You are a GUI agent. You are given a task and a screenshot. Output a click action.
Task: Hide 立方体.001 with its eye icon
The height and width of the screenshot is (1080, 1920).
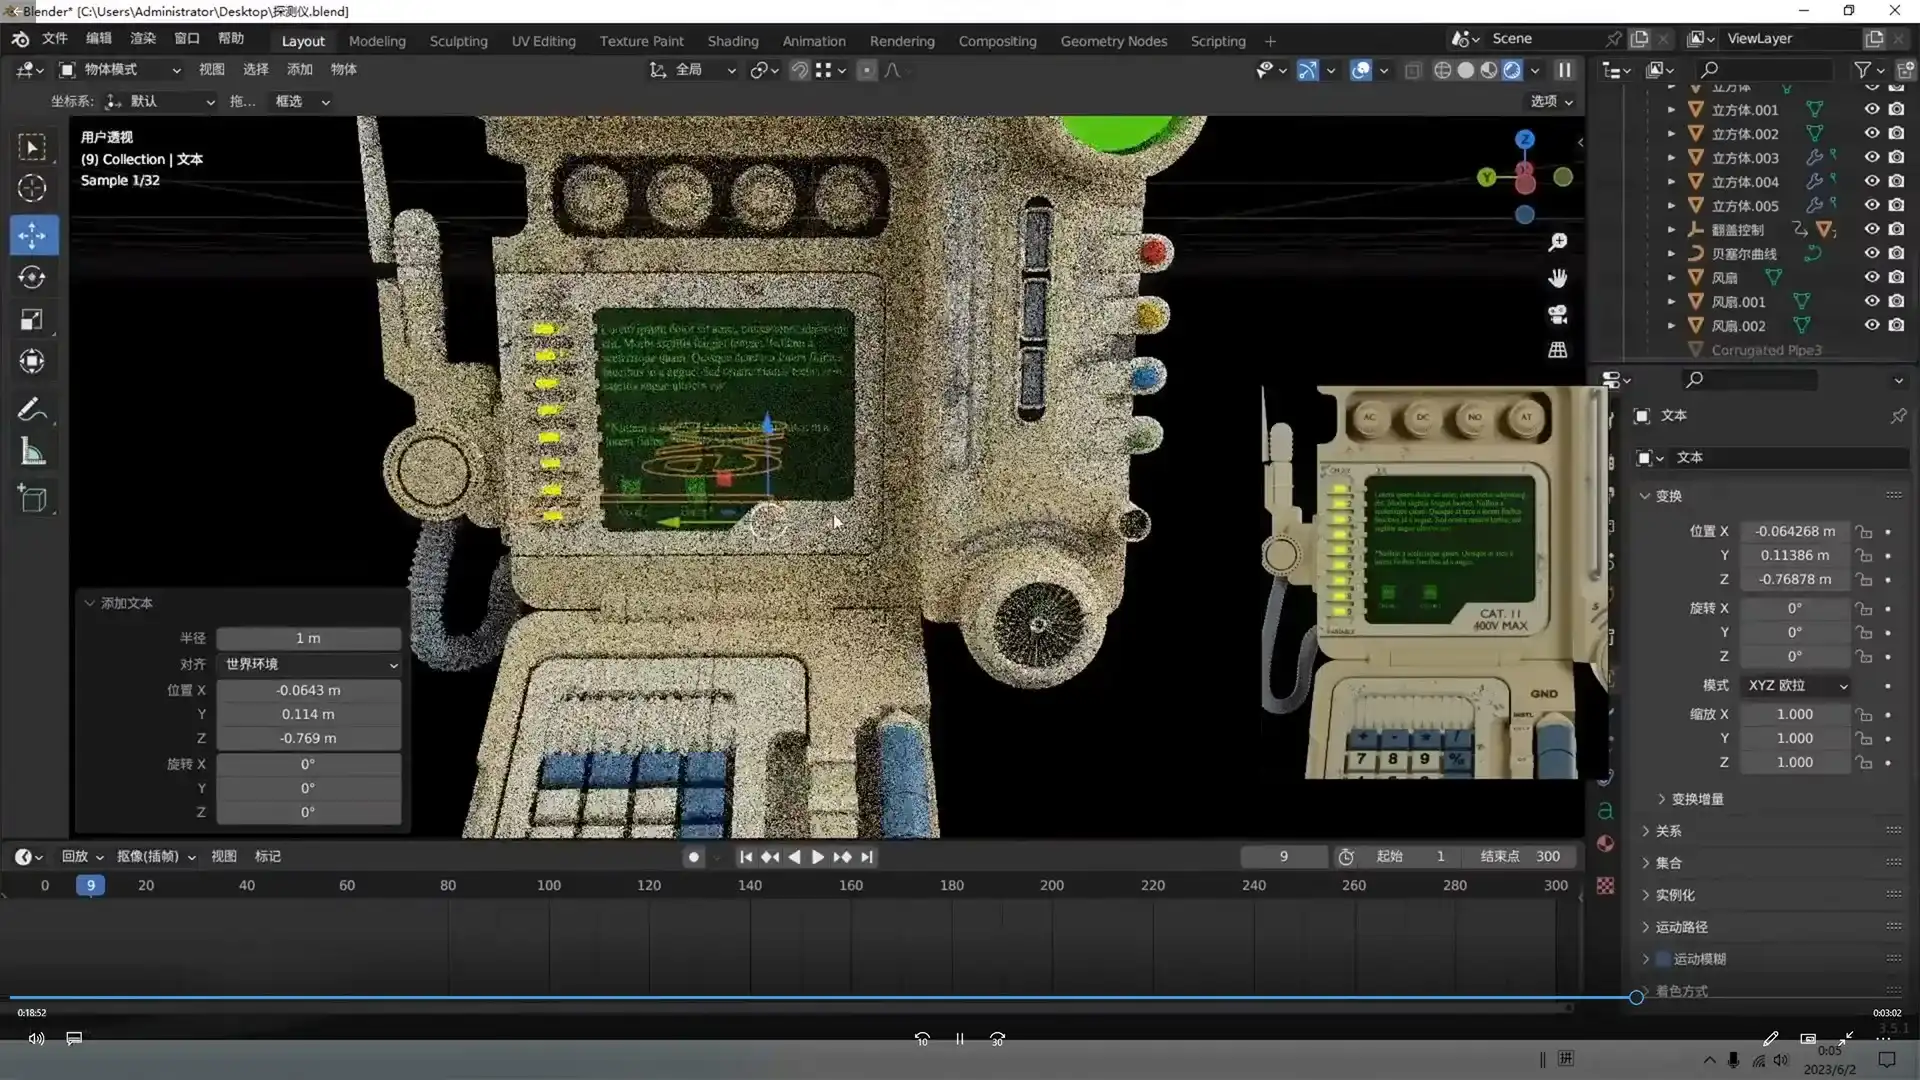pos(1871,109)
